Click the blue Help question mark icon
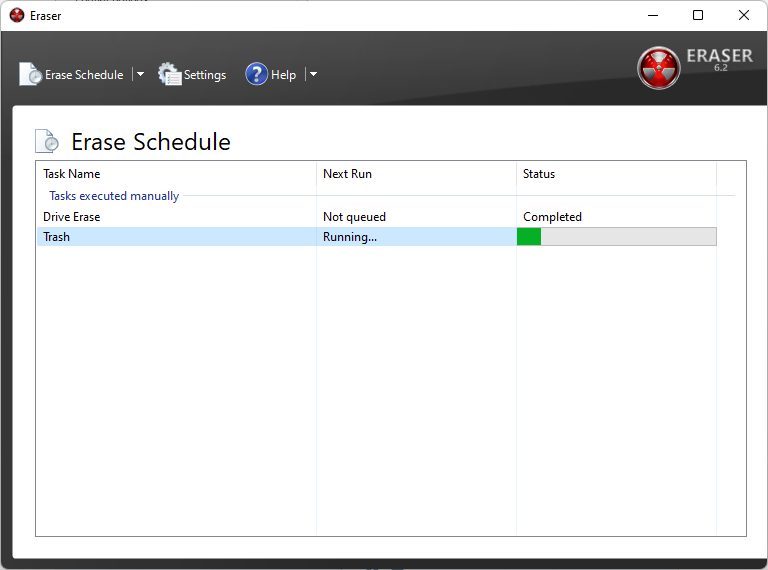Image resolution: width=768 pixels, height=570 pixels. pyautogui.click(x=256, y=74)
